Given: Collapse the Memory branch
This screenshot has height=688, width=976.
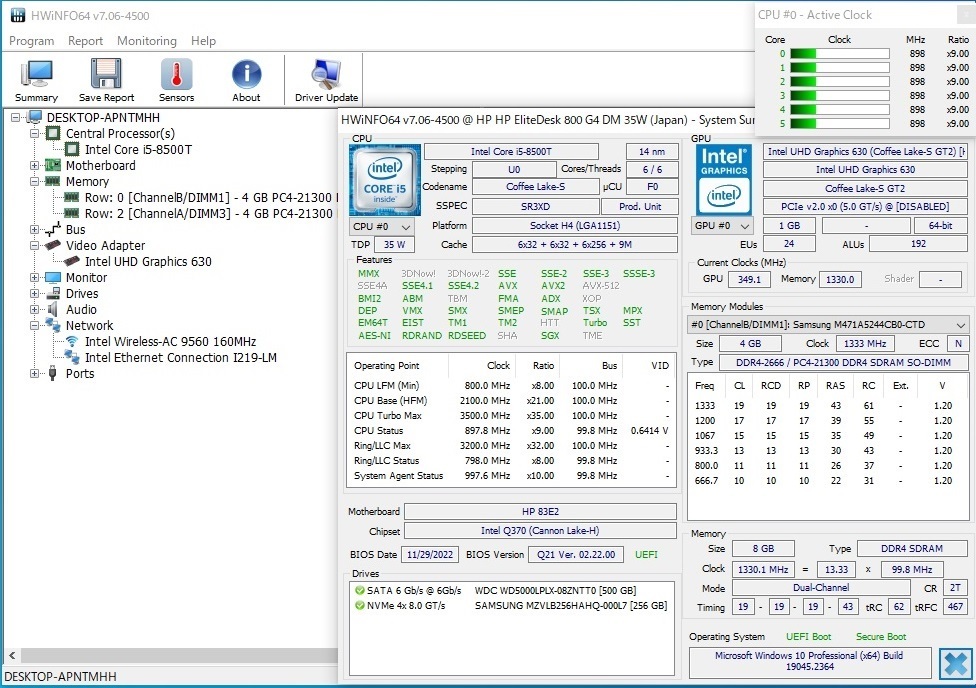Looking at the screenshot, I should click(x=34, y=181).
